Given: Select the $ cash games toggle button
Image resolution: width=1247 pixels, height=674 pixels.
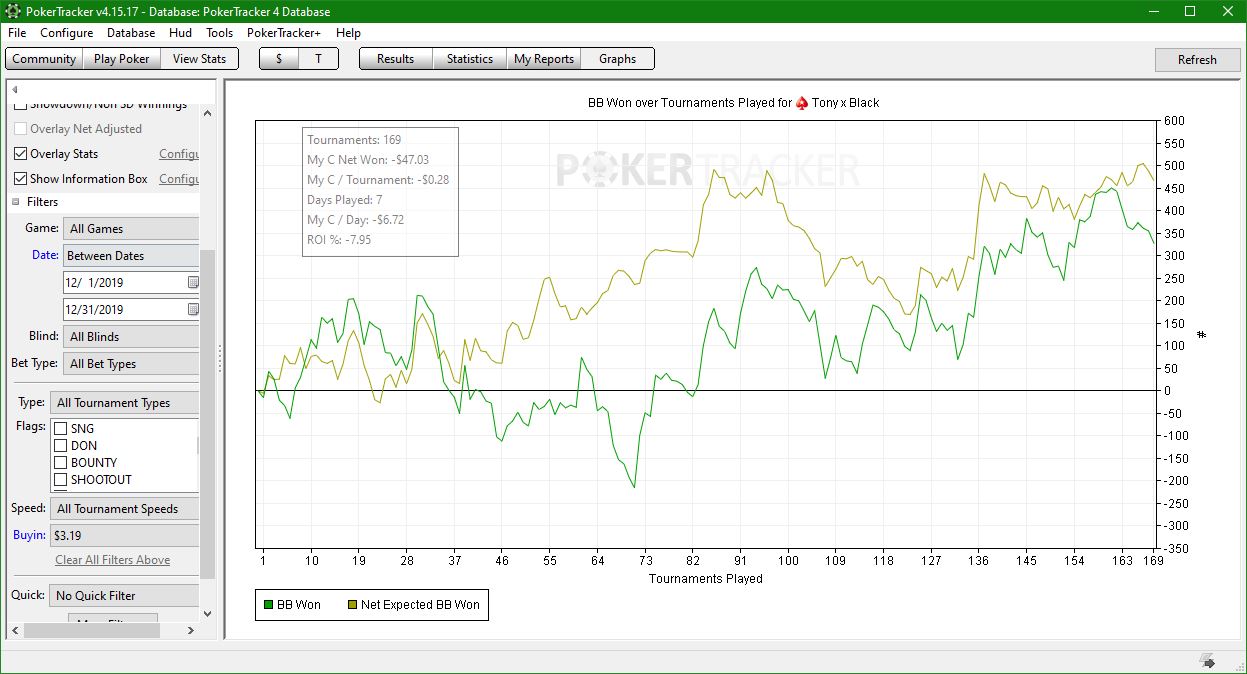Looking at the screenshot, I should tap(279, 59).
